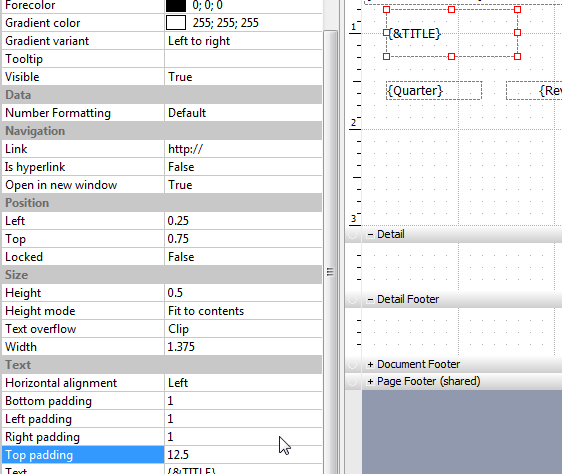Expand the Page Footer (shared) section
The height and width of the screenshot is (474, 562).
coord(370,381)
